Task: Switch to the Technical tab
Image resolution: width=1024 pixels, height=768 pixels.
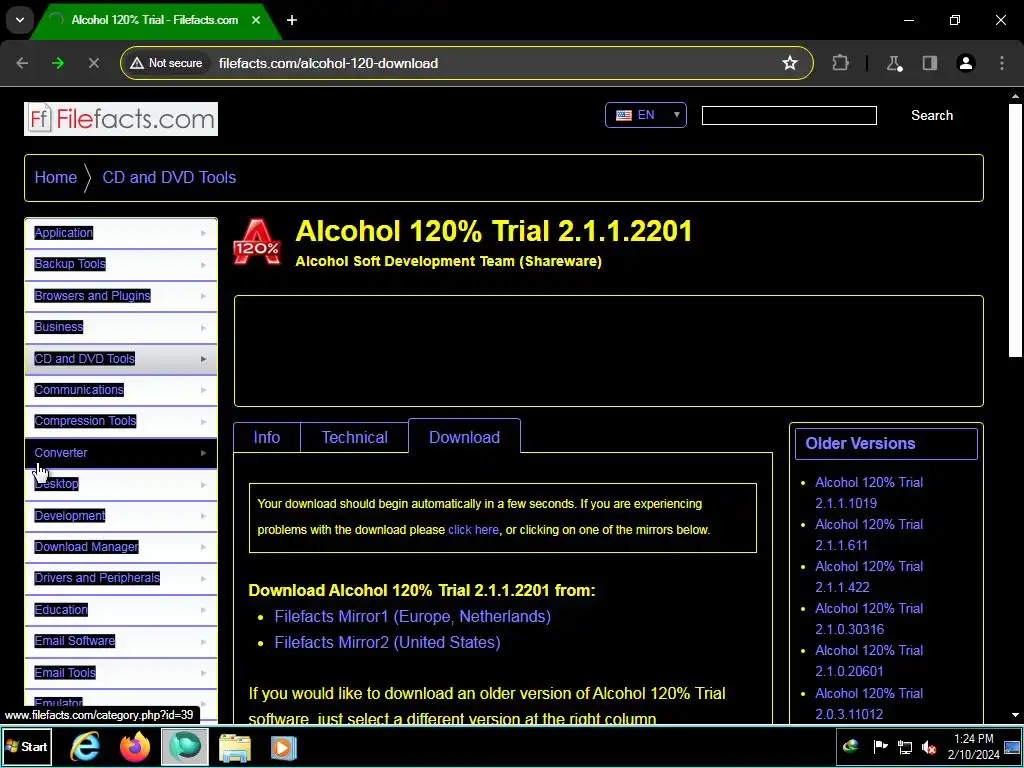Action: [355, 438]
